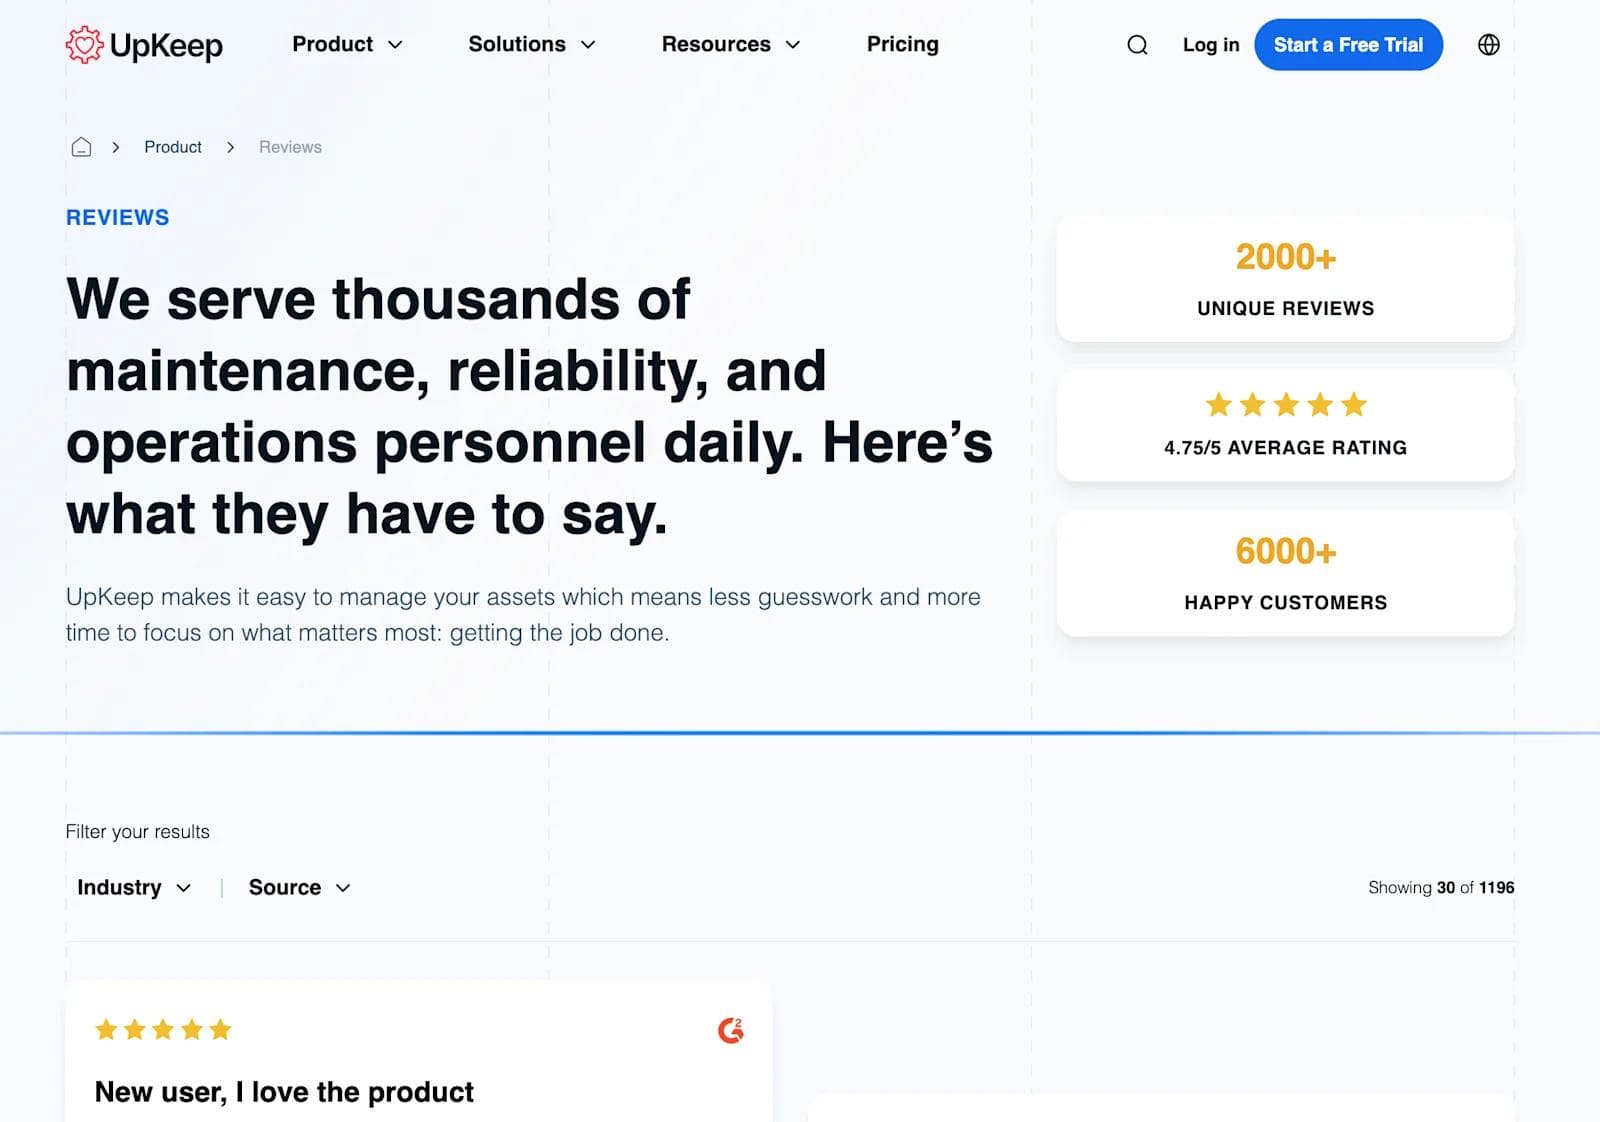The height and width of the screenshot is (1122, 1600).
Task: Open the search magnifier icon
Action: coord(1136,44)
